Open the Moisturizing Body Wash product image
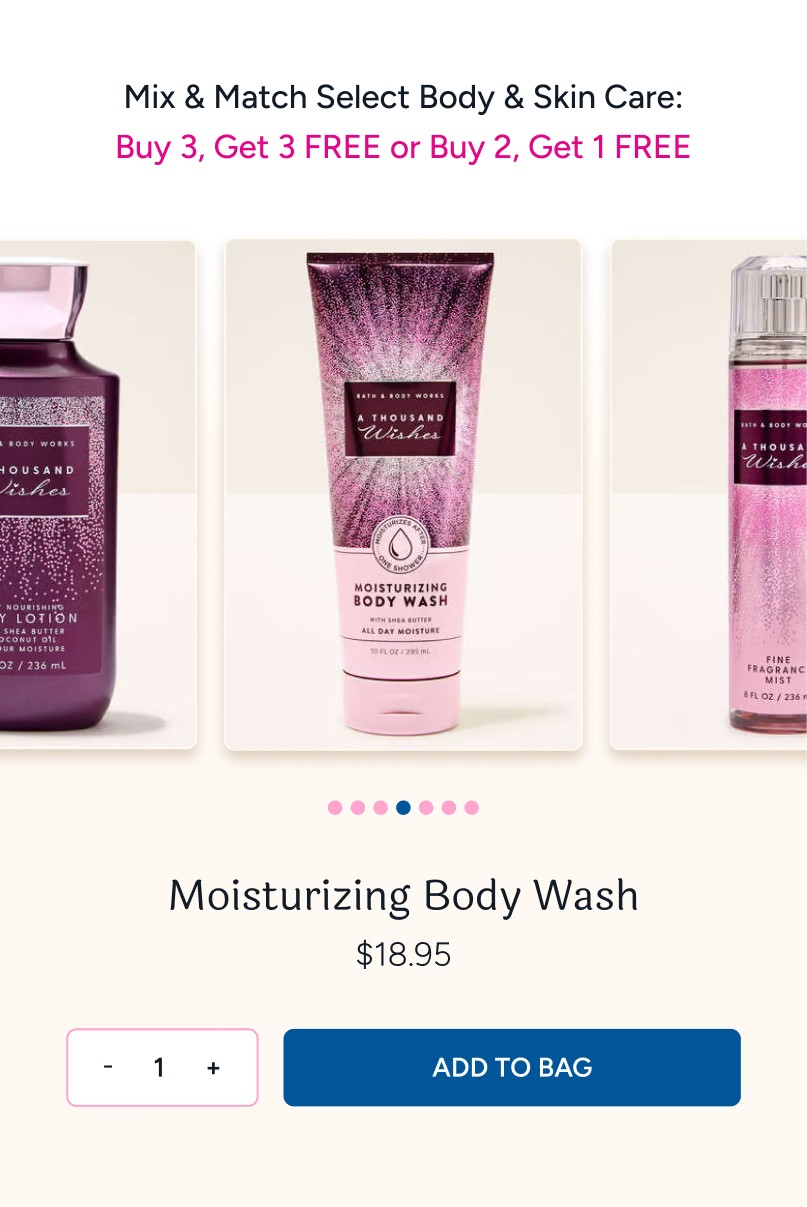The height and width of the screenshot is (1207, 807). pos(403,494)
